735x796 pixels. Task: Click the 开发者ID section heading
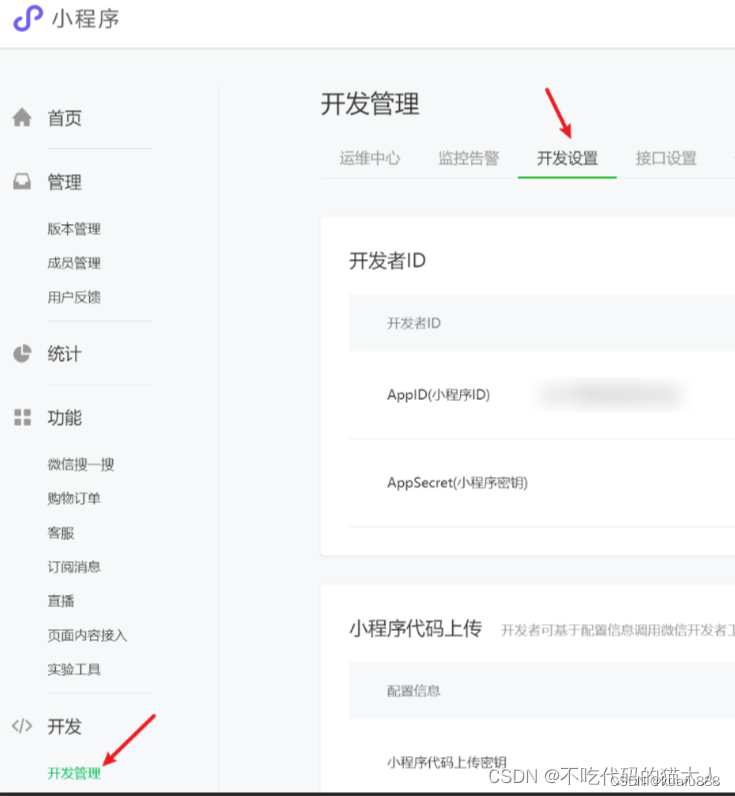pyautogui.click(x=387, y=260)
